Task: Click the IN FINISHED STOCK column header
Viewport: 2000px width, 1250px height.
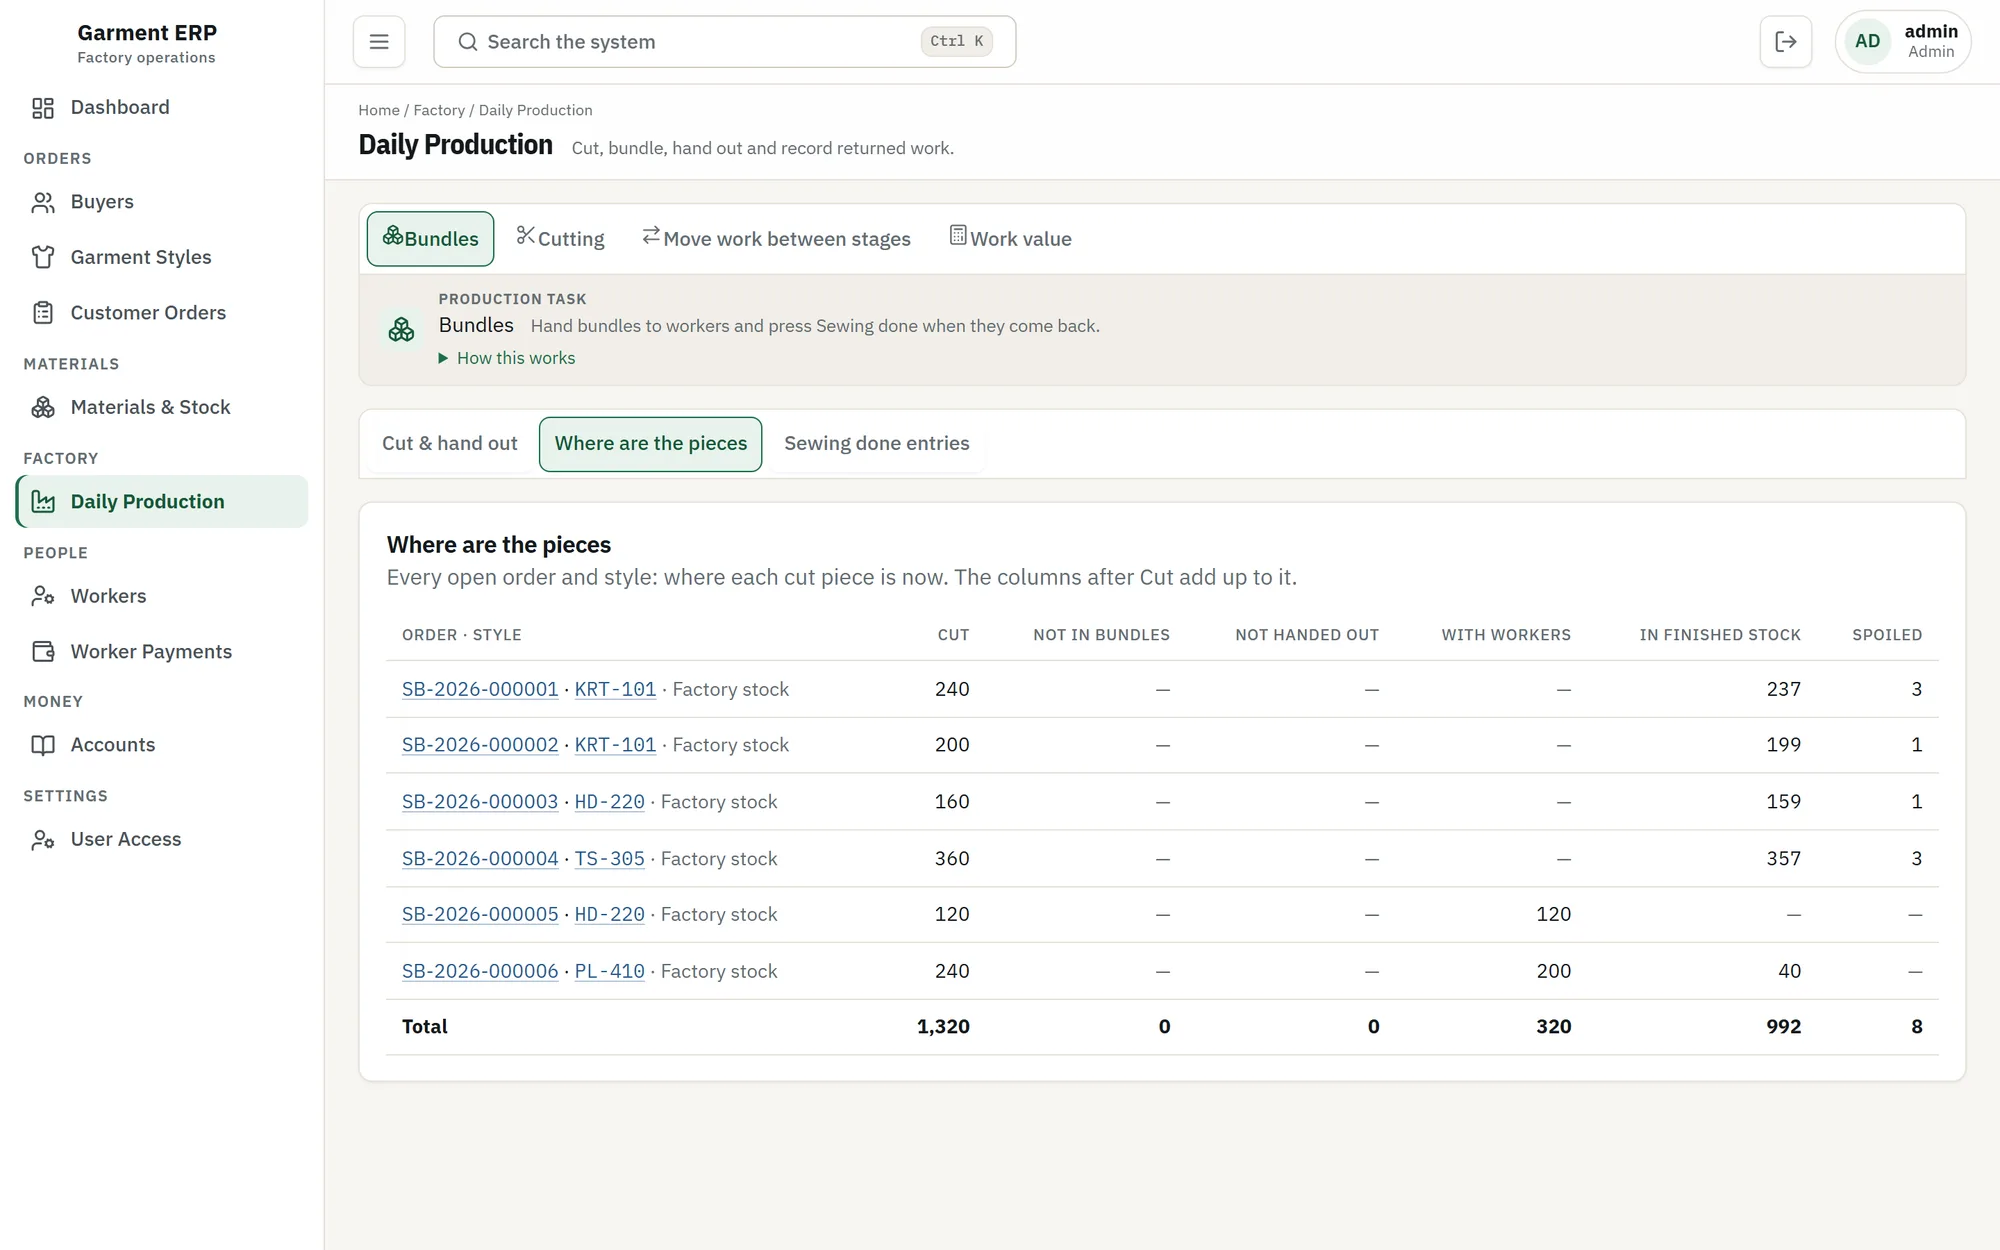Action: click(x=1720, y=636)
